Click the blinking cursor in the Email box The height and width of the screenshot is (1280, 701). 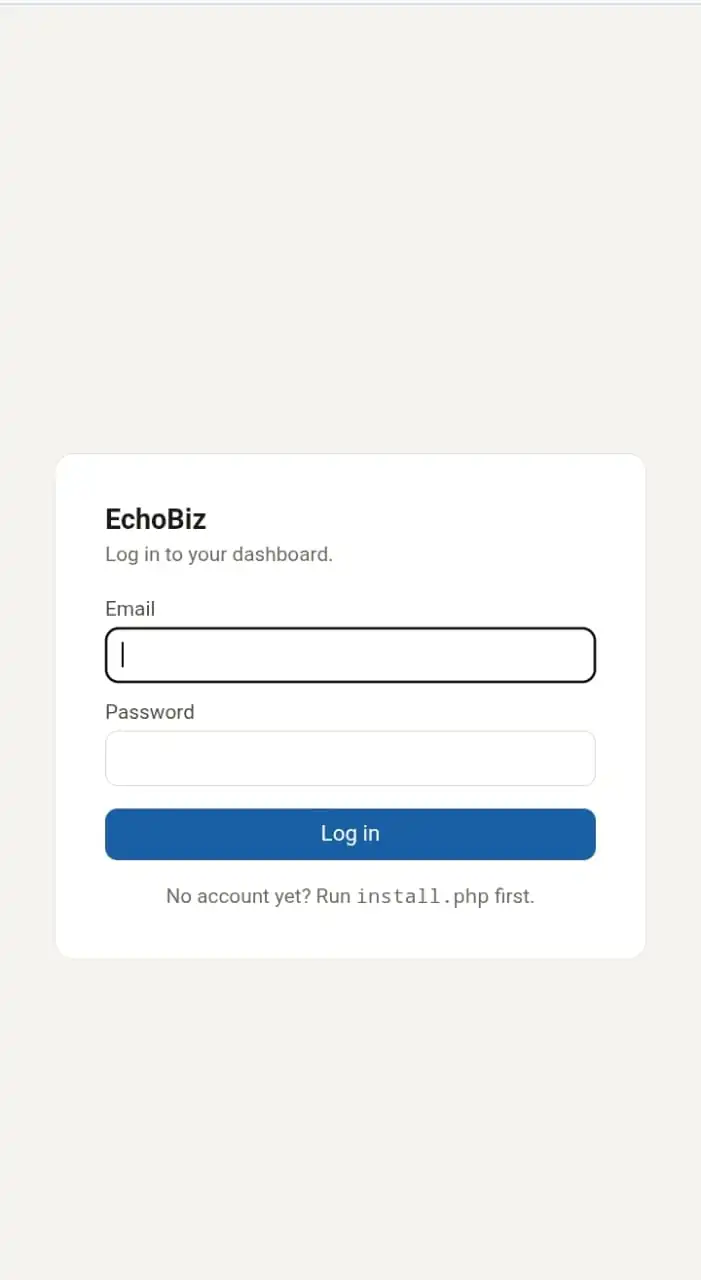pos(123,655)
